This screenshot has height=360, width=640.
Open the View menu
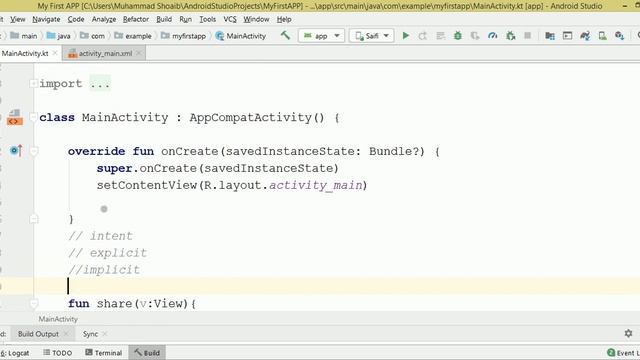click(x=18, y=19)
